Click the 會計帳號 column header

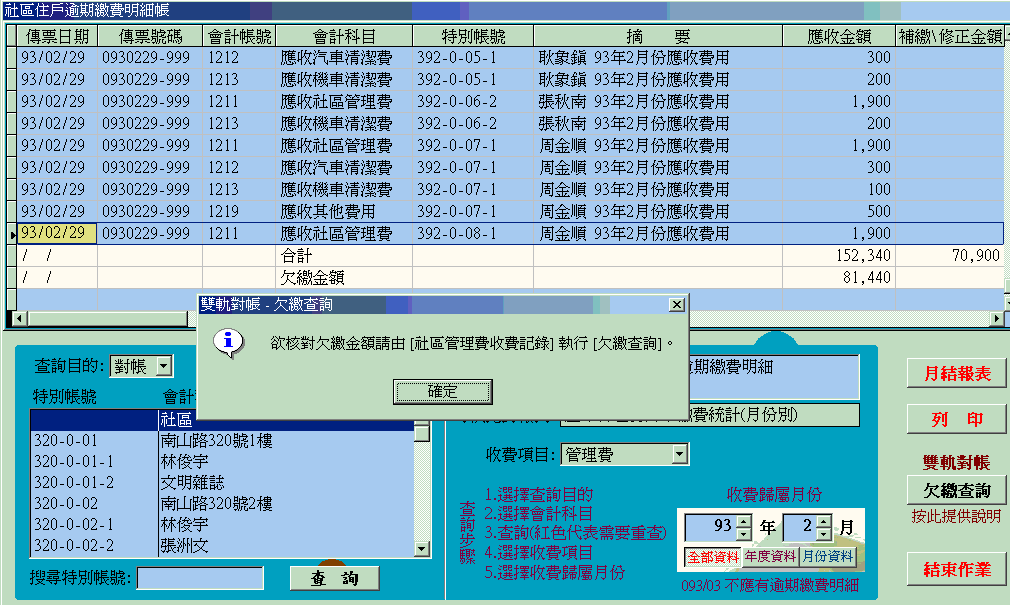tap(239, 36)
